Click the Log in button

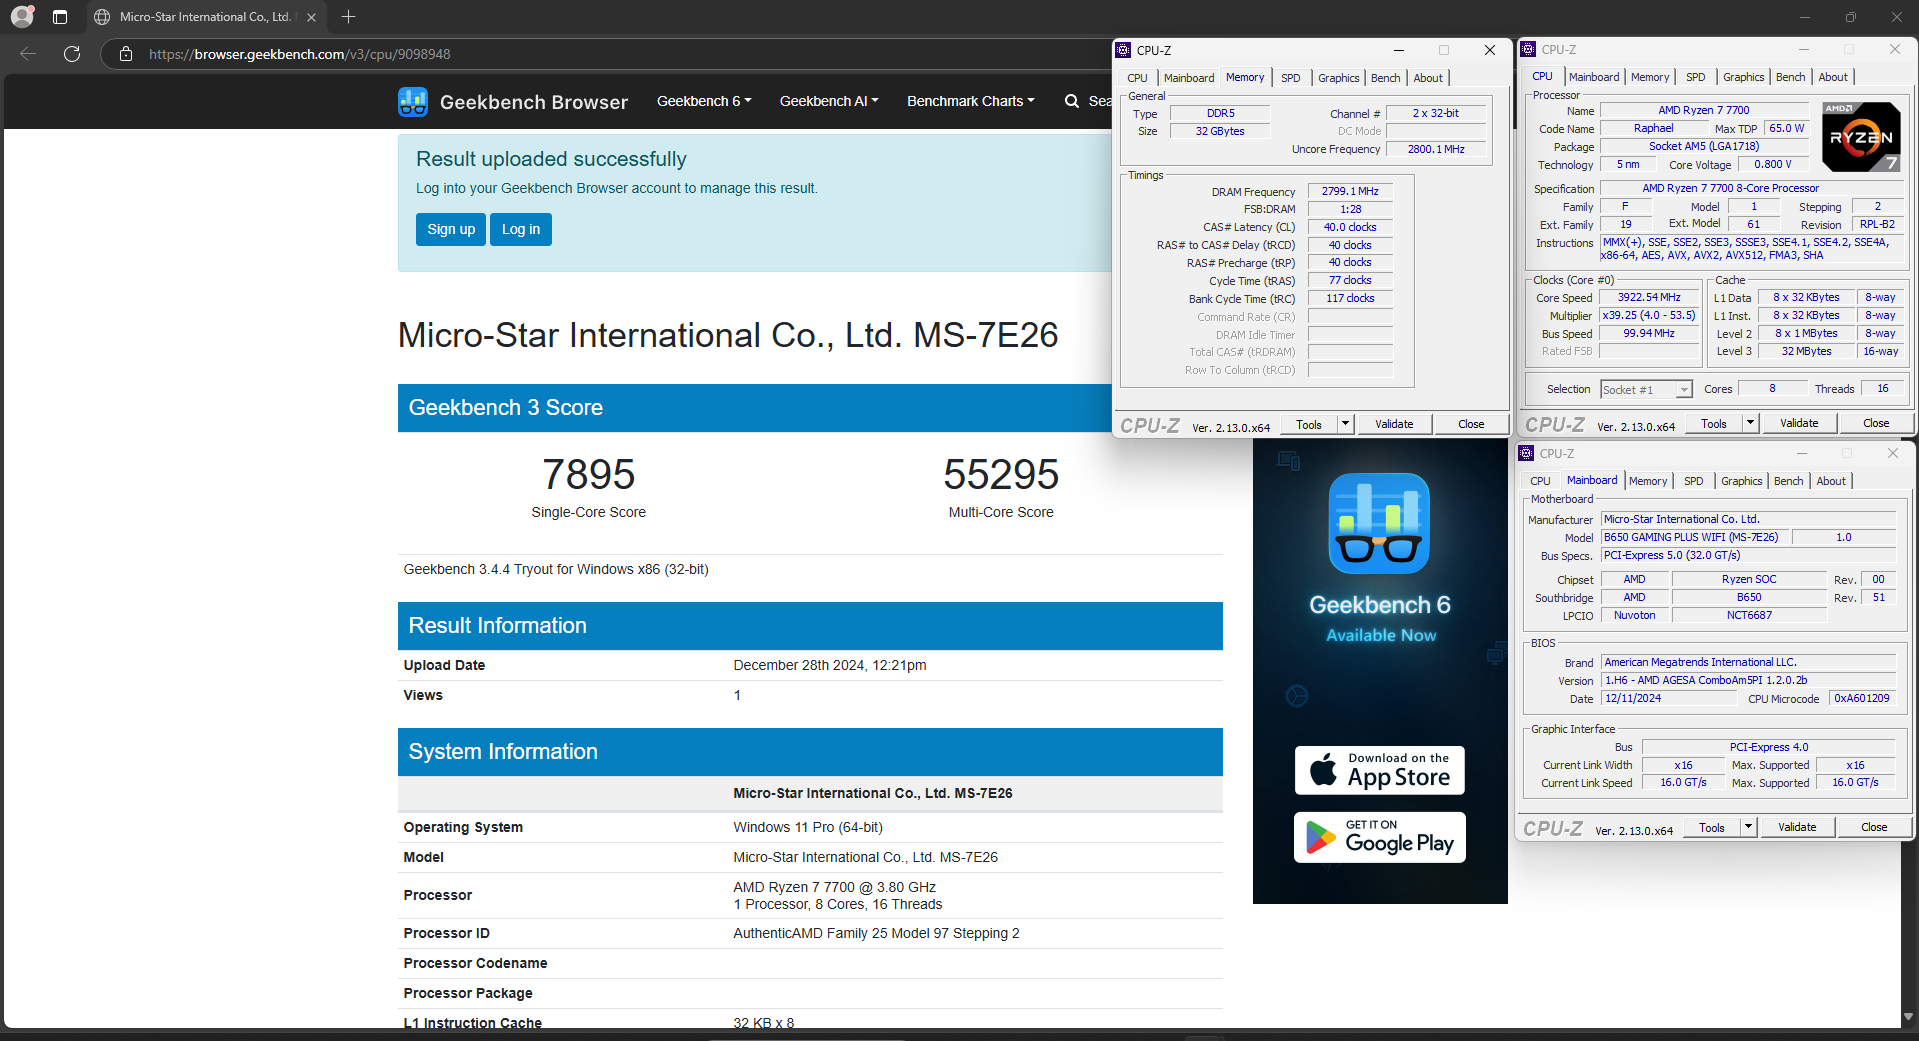[x=521, y=229]
